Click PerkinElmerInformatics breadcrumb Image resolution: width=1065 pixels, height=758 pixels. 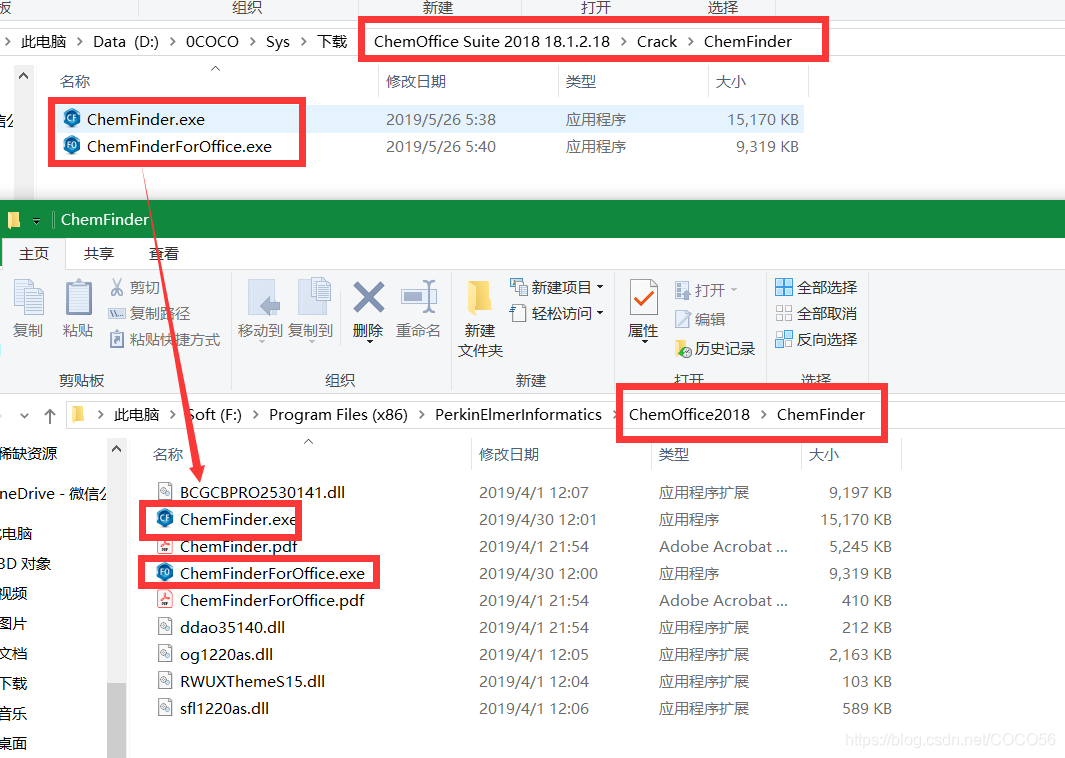pyautogui.click(x=518, y=414)
